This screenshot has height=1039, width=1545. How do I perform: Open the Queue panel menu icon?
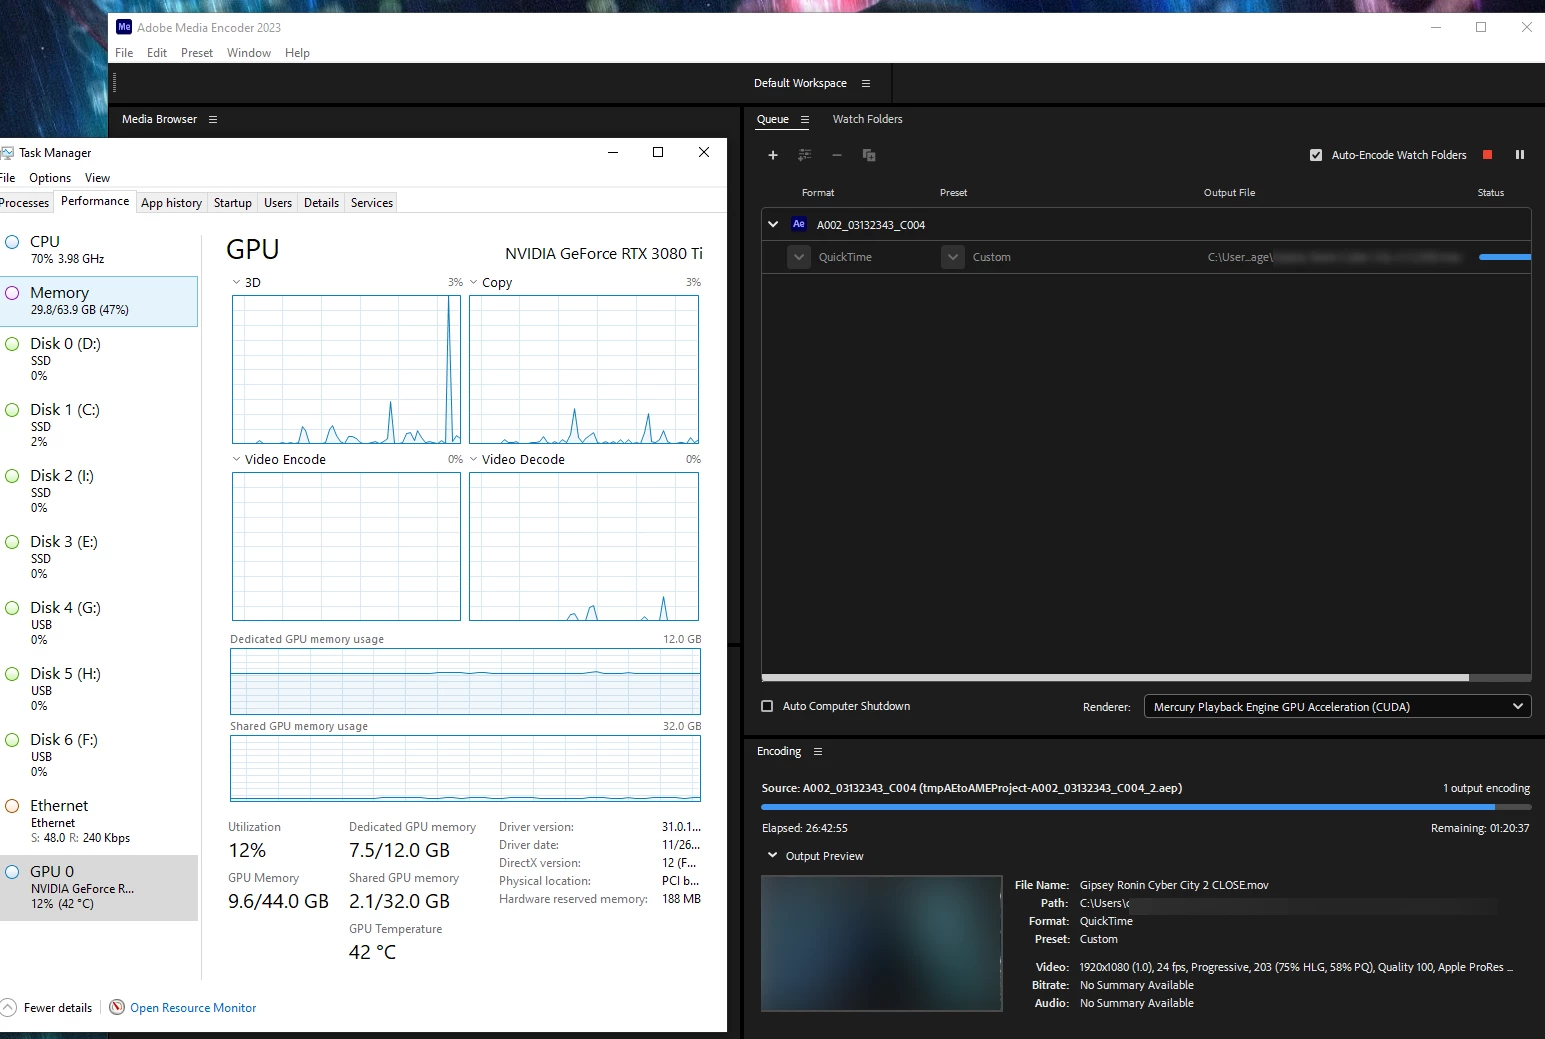coord(805,120)
